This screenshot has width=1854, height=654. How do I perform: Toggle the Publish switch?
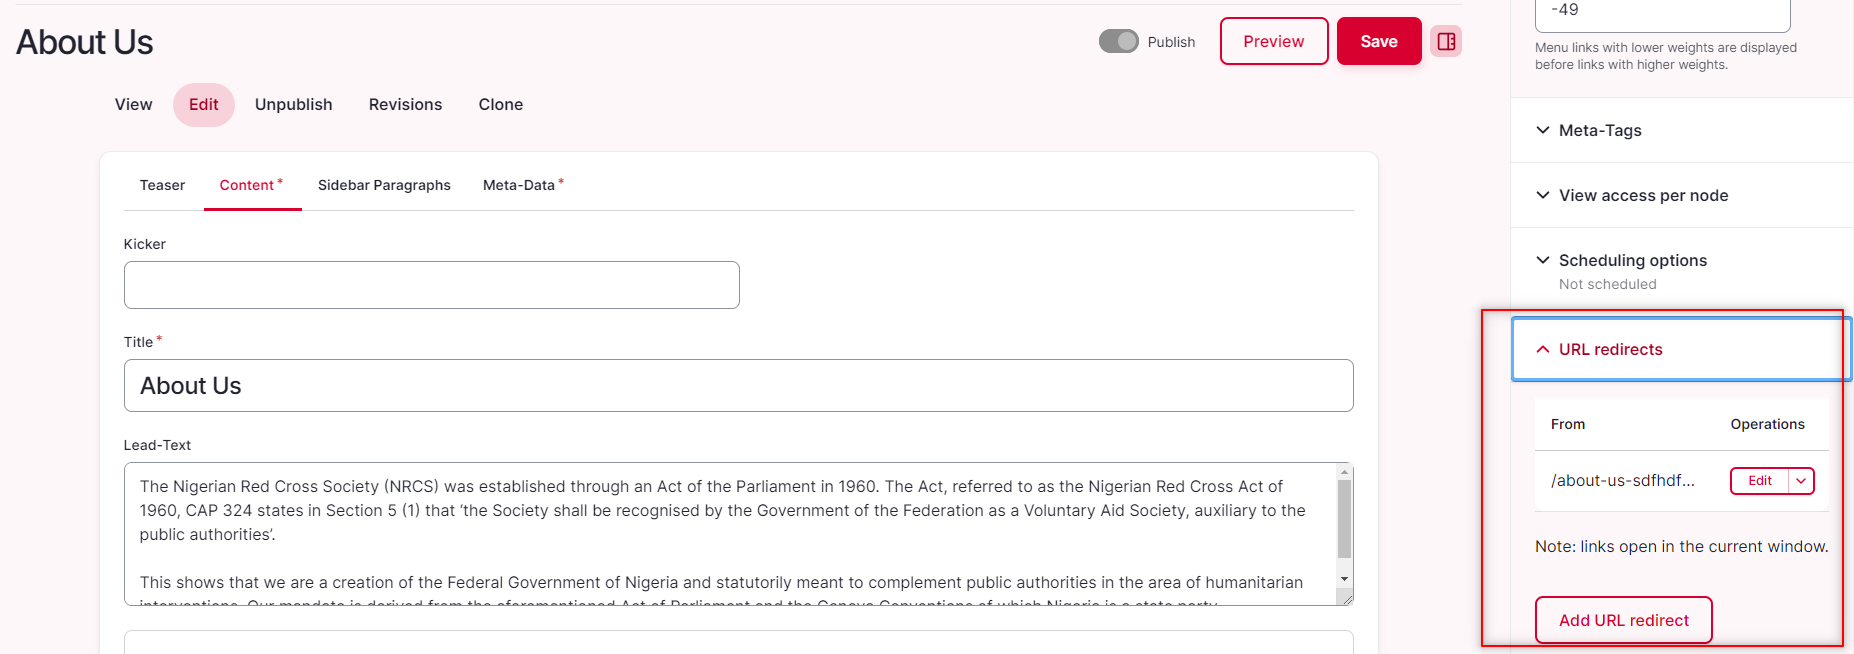(1118, 41)
